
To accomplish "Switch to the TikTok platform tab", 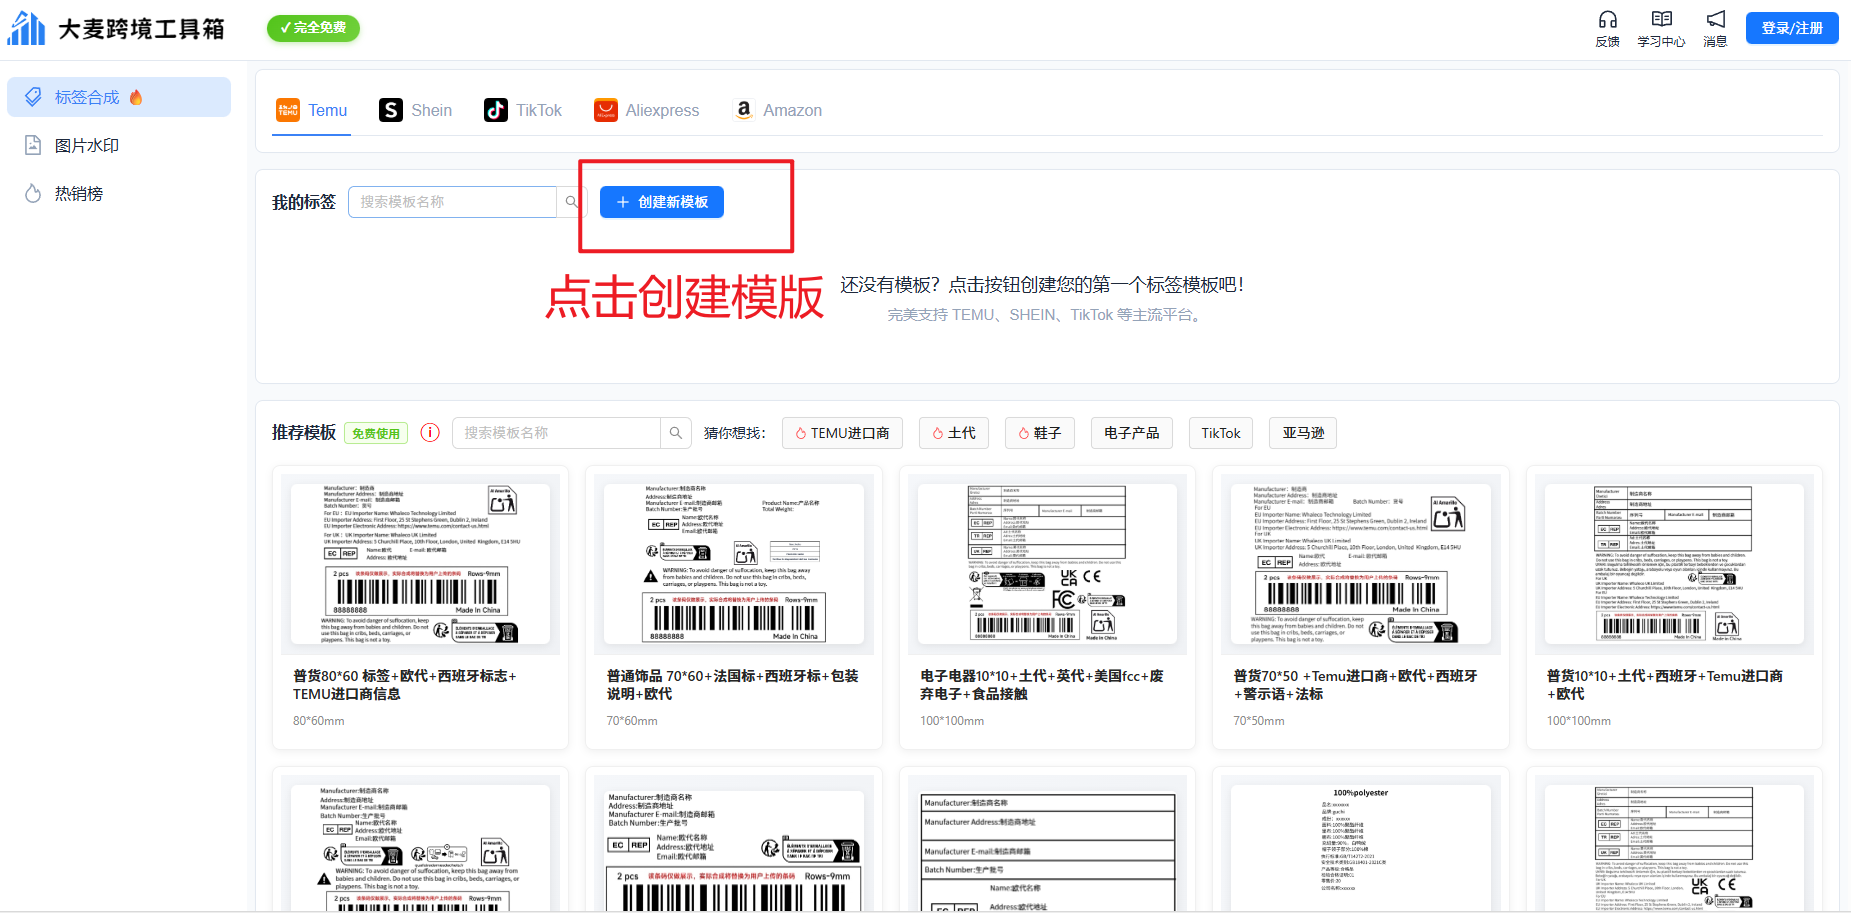I will coord(523,110).
